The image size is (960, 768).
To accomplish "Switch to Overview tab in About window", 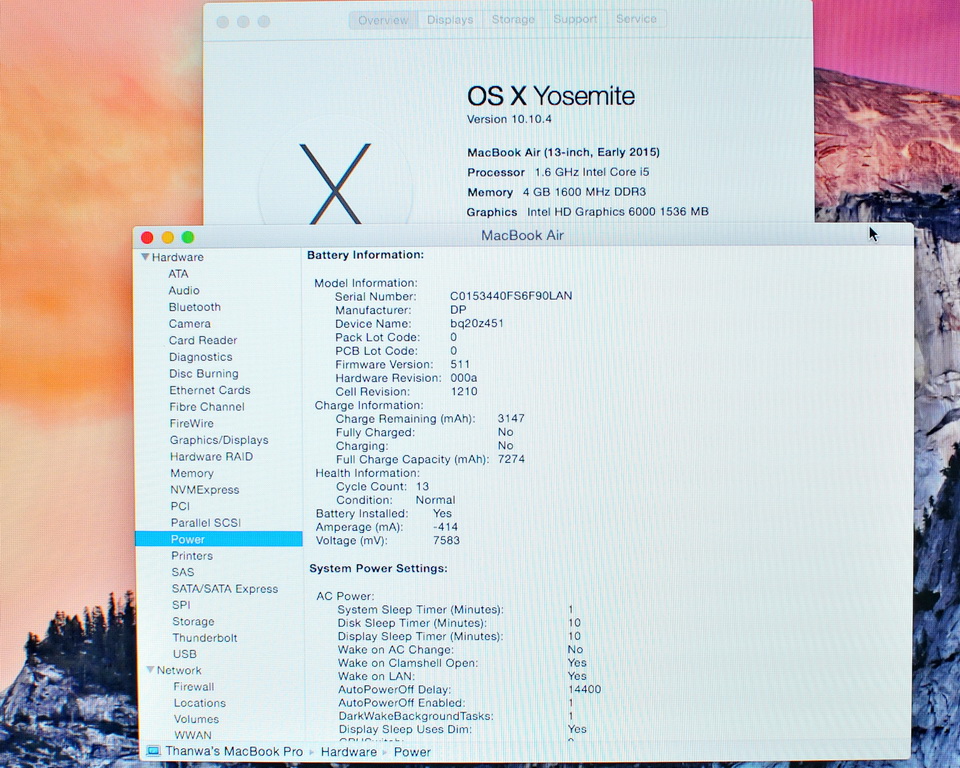I will pyautogui.click(x=383, y=20).
